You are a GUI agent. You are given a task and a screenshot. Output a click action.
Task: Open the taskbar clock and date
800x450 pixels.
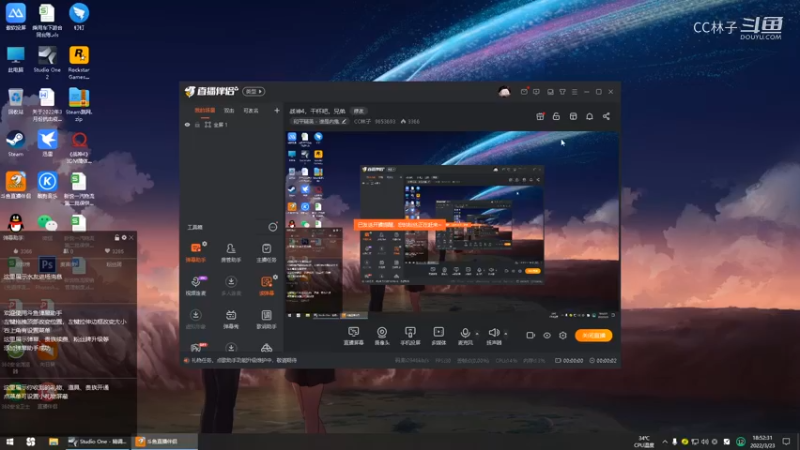click(x=762, y=442)
